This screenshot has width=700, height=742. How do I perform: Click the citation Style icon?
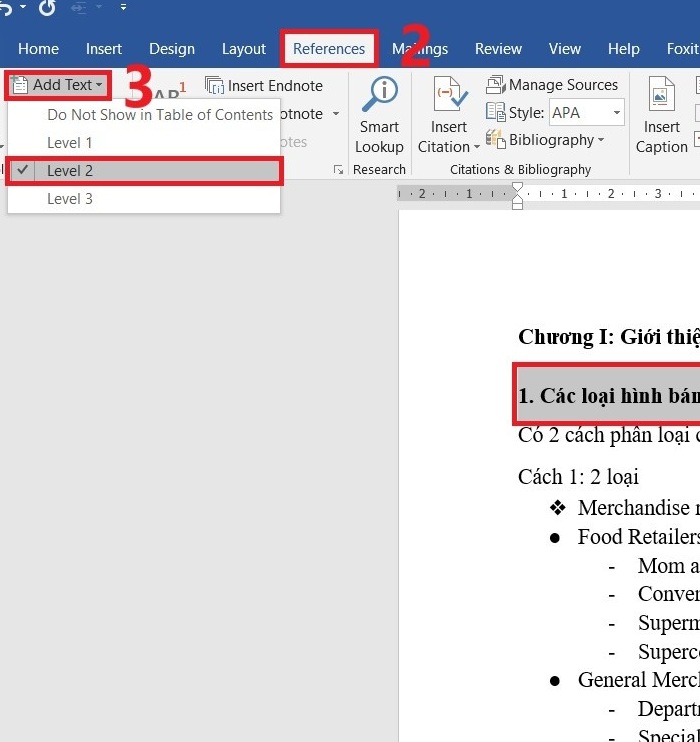(496, 112)
